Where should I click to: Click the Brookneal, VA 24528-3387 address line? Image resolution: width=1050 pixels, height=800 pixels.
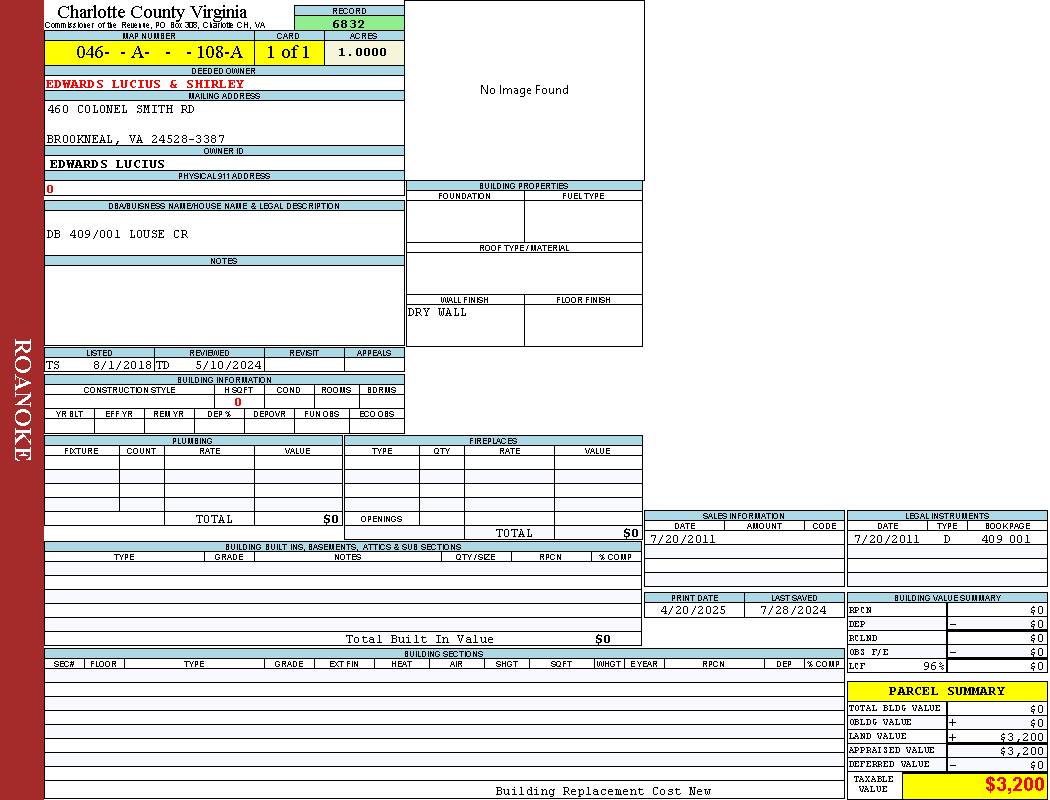pos(135,139)
